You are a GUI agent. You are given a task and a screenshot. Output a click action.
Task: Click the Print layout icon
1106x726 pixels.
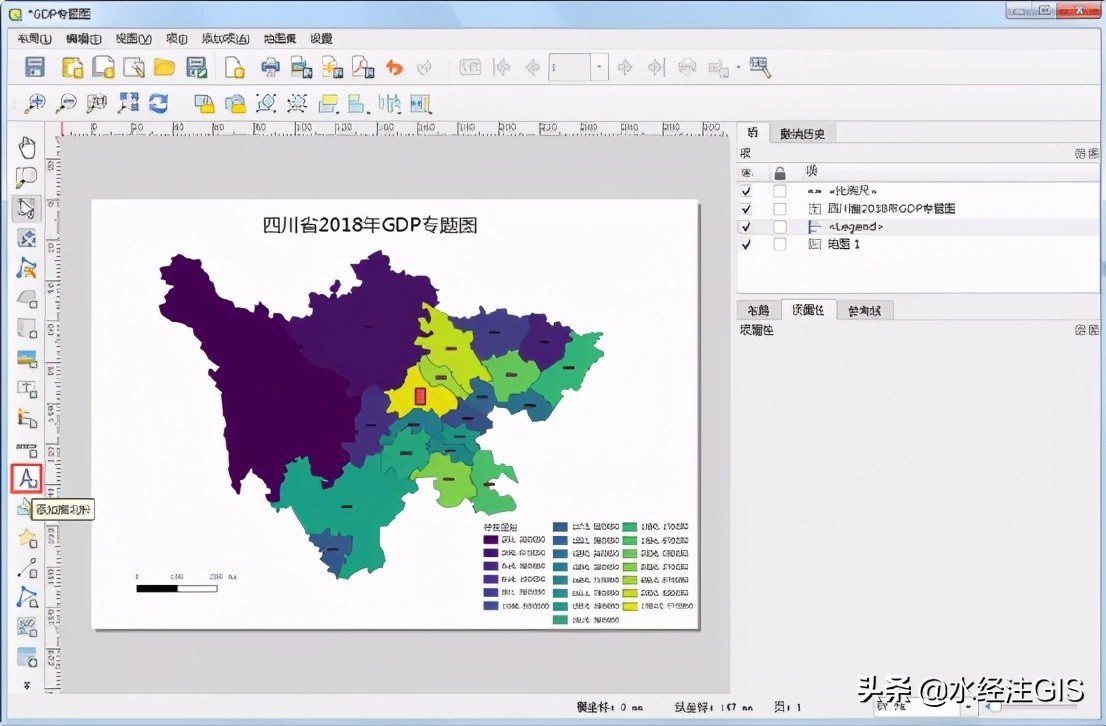coord(270,68)
